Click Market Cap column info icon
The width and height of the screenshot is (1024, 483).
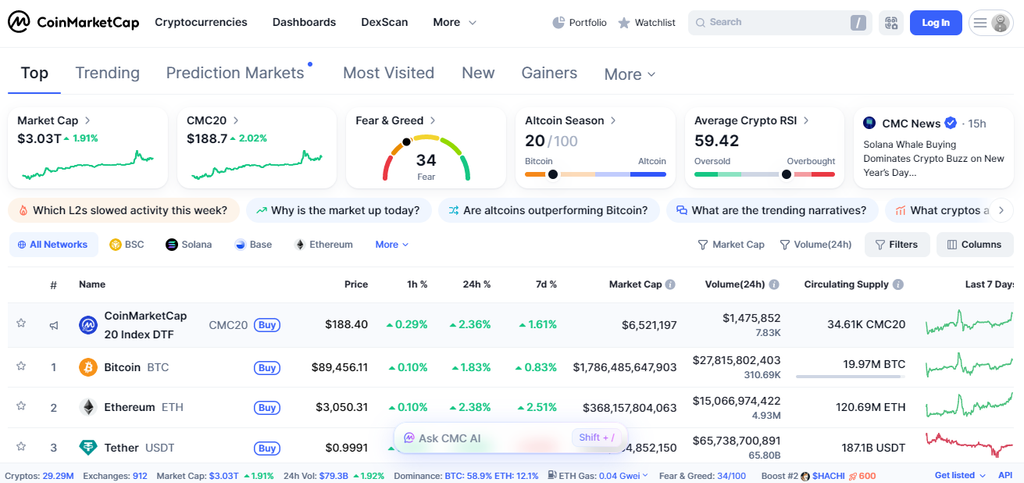[x=671, y=285]
